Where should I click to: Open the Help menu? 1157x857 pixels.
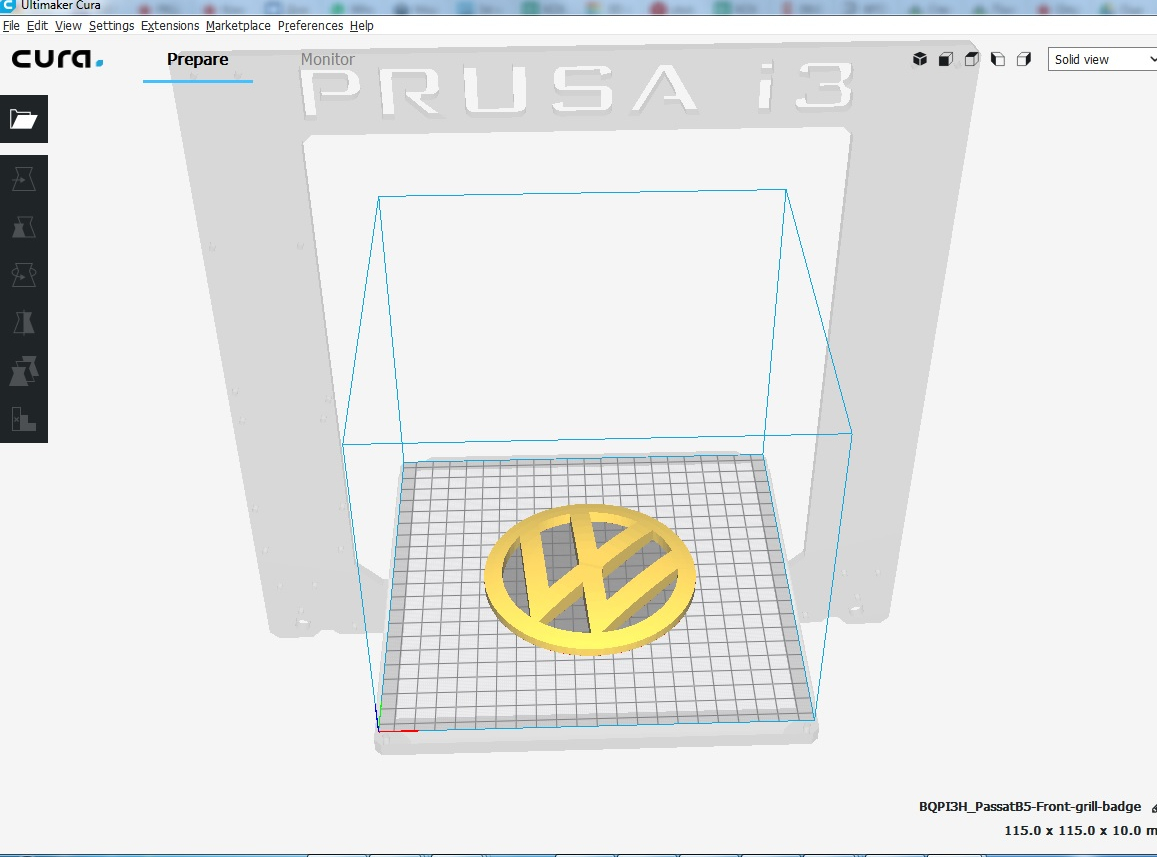click(362, 25)
